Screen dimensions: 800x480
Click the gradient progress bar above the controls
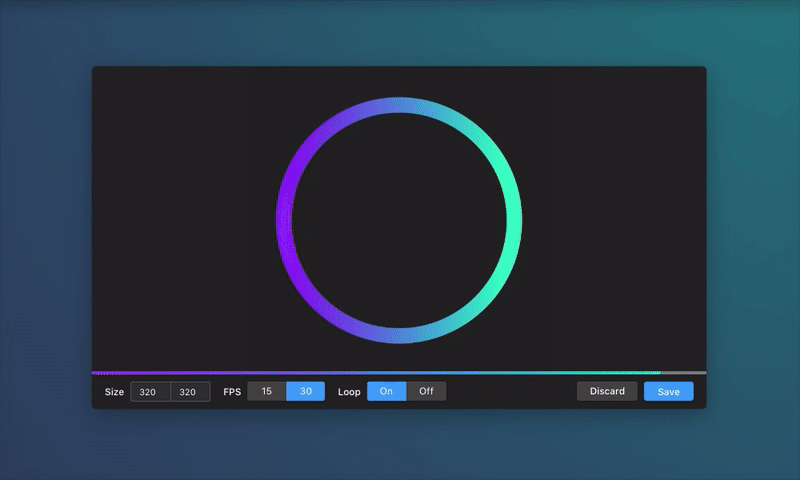point(399,373)
